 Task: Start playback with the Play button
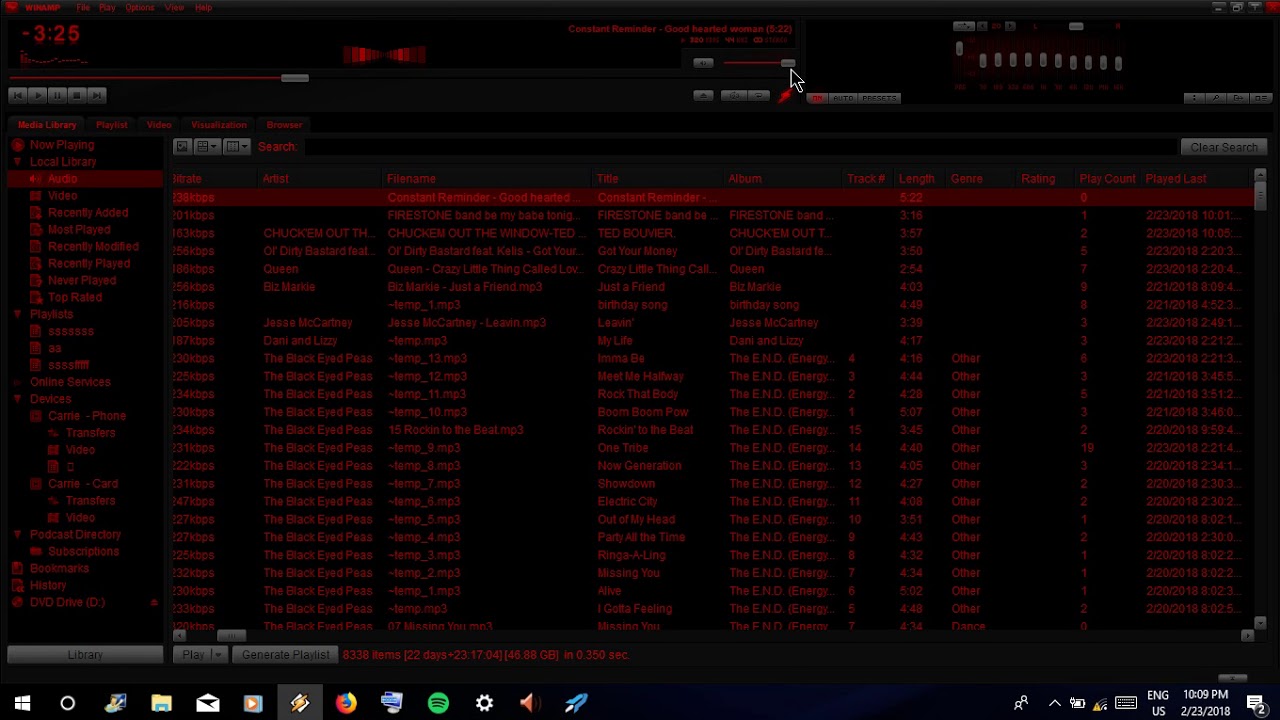coord(37,95)
